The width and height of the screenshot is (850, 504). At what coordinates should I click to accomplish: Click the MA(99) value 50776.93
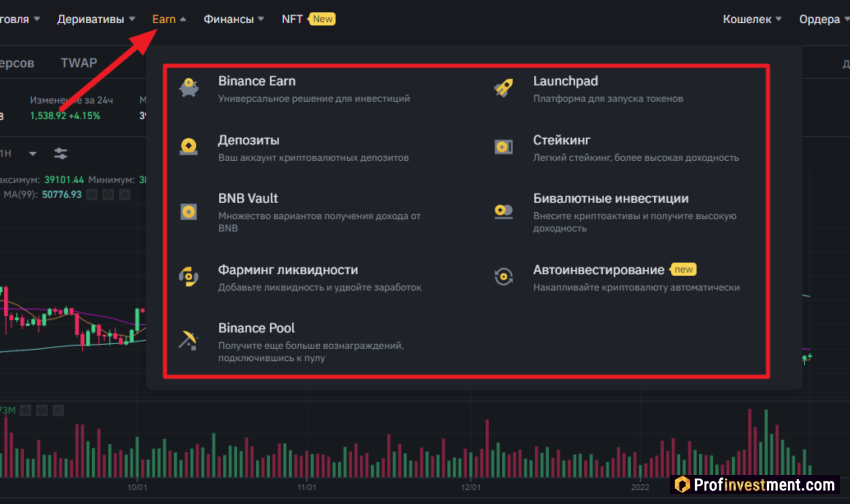point(62,195)
